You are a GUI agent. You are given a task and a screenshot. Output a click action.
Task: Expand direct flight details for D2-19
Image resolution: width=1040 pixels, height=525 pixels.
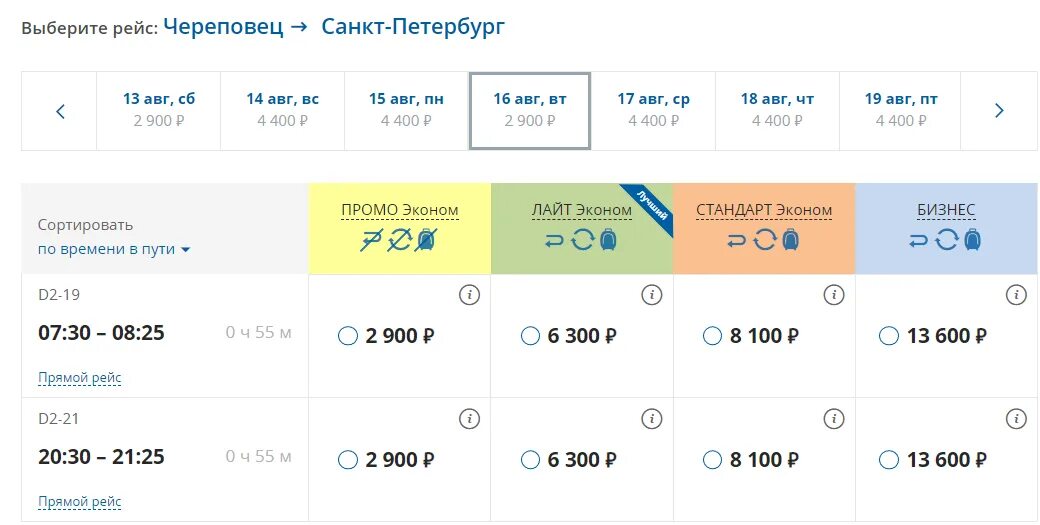(x=80, y=378)
